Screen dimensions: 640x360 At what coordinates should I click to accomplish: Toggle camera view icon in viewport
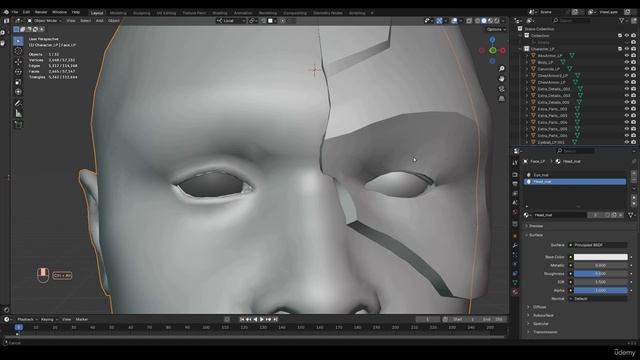pyautogui.click(x=502, y=89)
